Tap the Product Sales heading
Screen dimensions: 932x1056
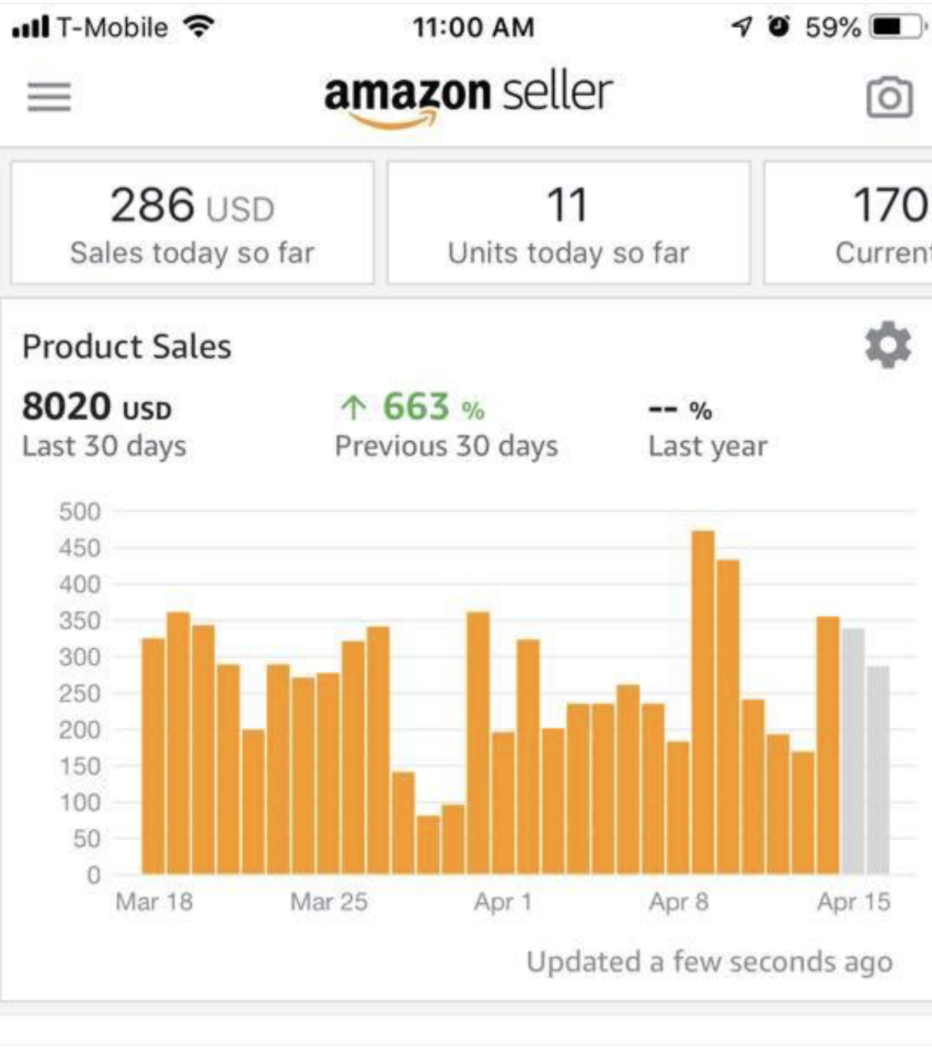pos(127,347)
